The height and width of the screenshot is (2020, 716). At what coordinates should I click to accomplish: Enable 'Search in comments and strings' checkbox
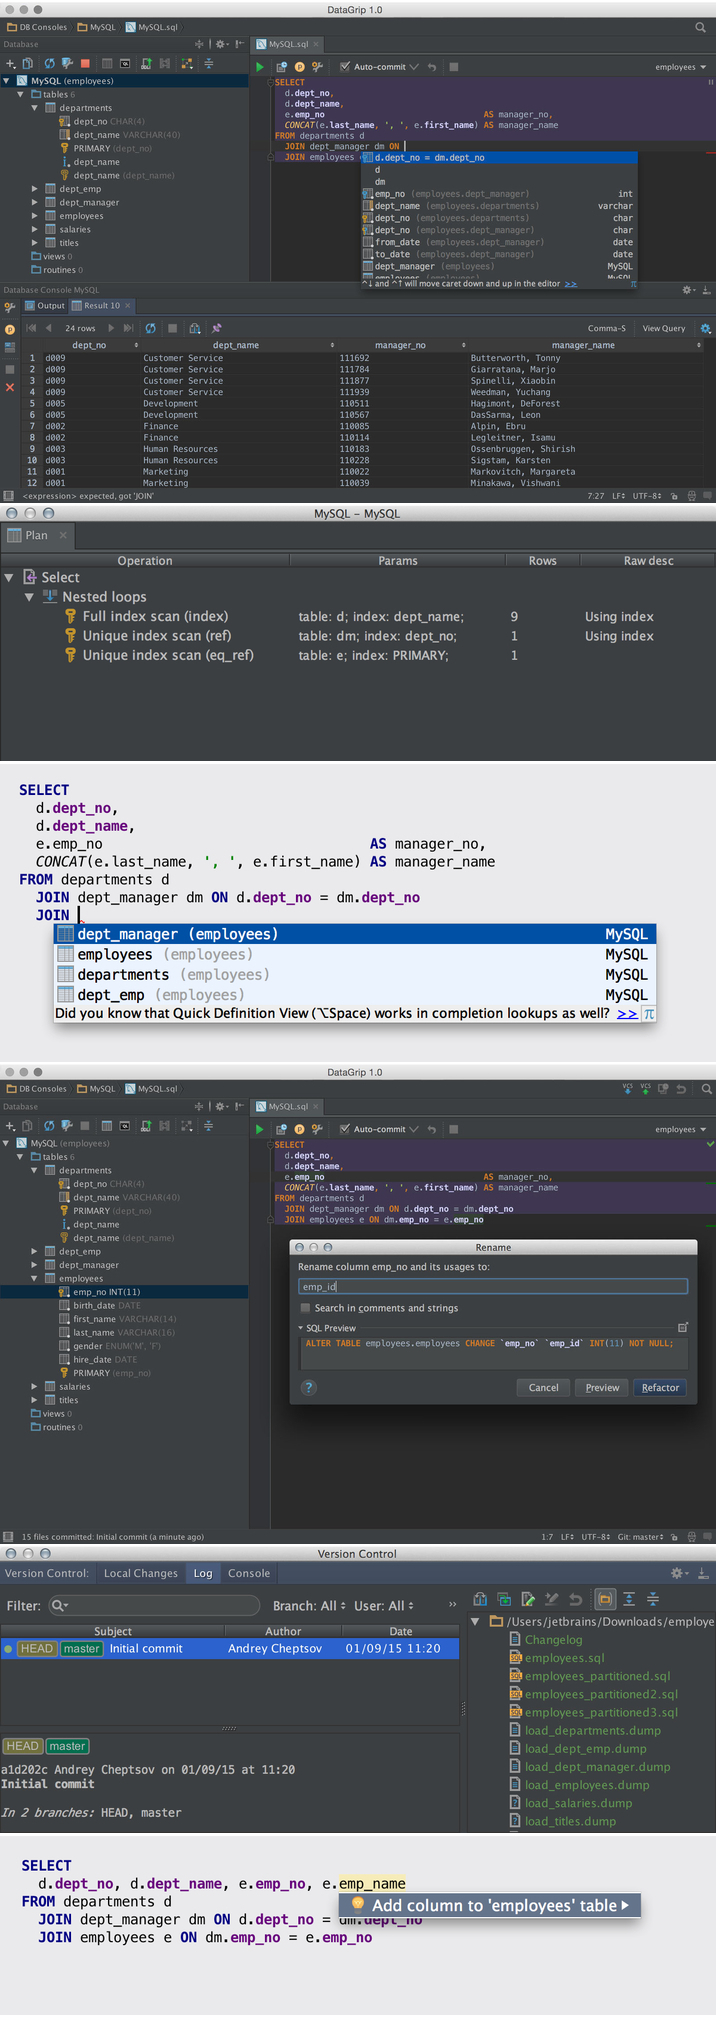coord(306,1308)
